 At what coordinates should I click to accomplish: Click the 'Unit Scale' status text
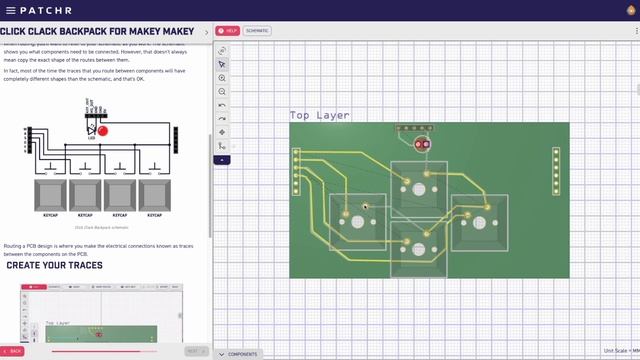pyautogui.click(x=621, y=351)
